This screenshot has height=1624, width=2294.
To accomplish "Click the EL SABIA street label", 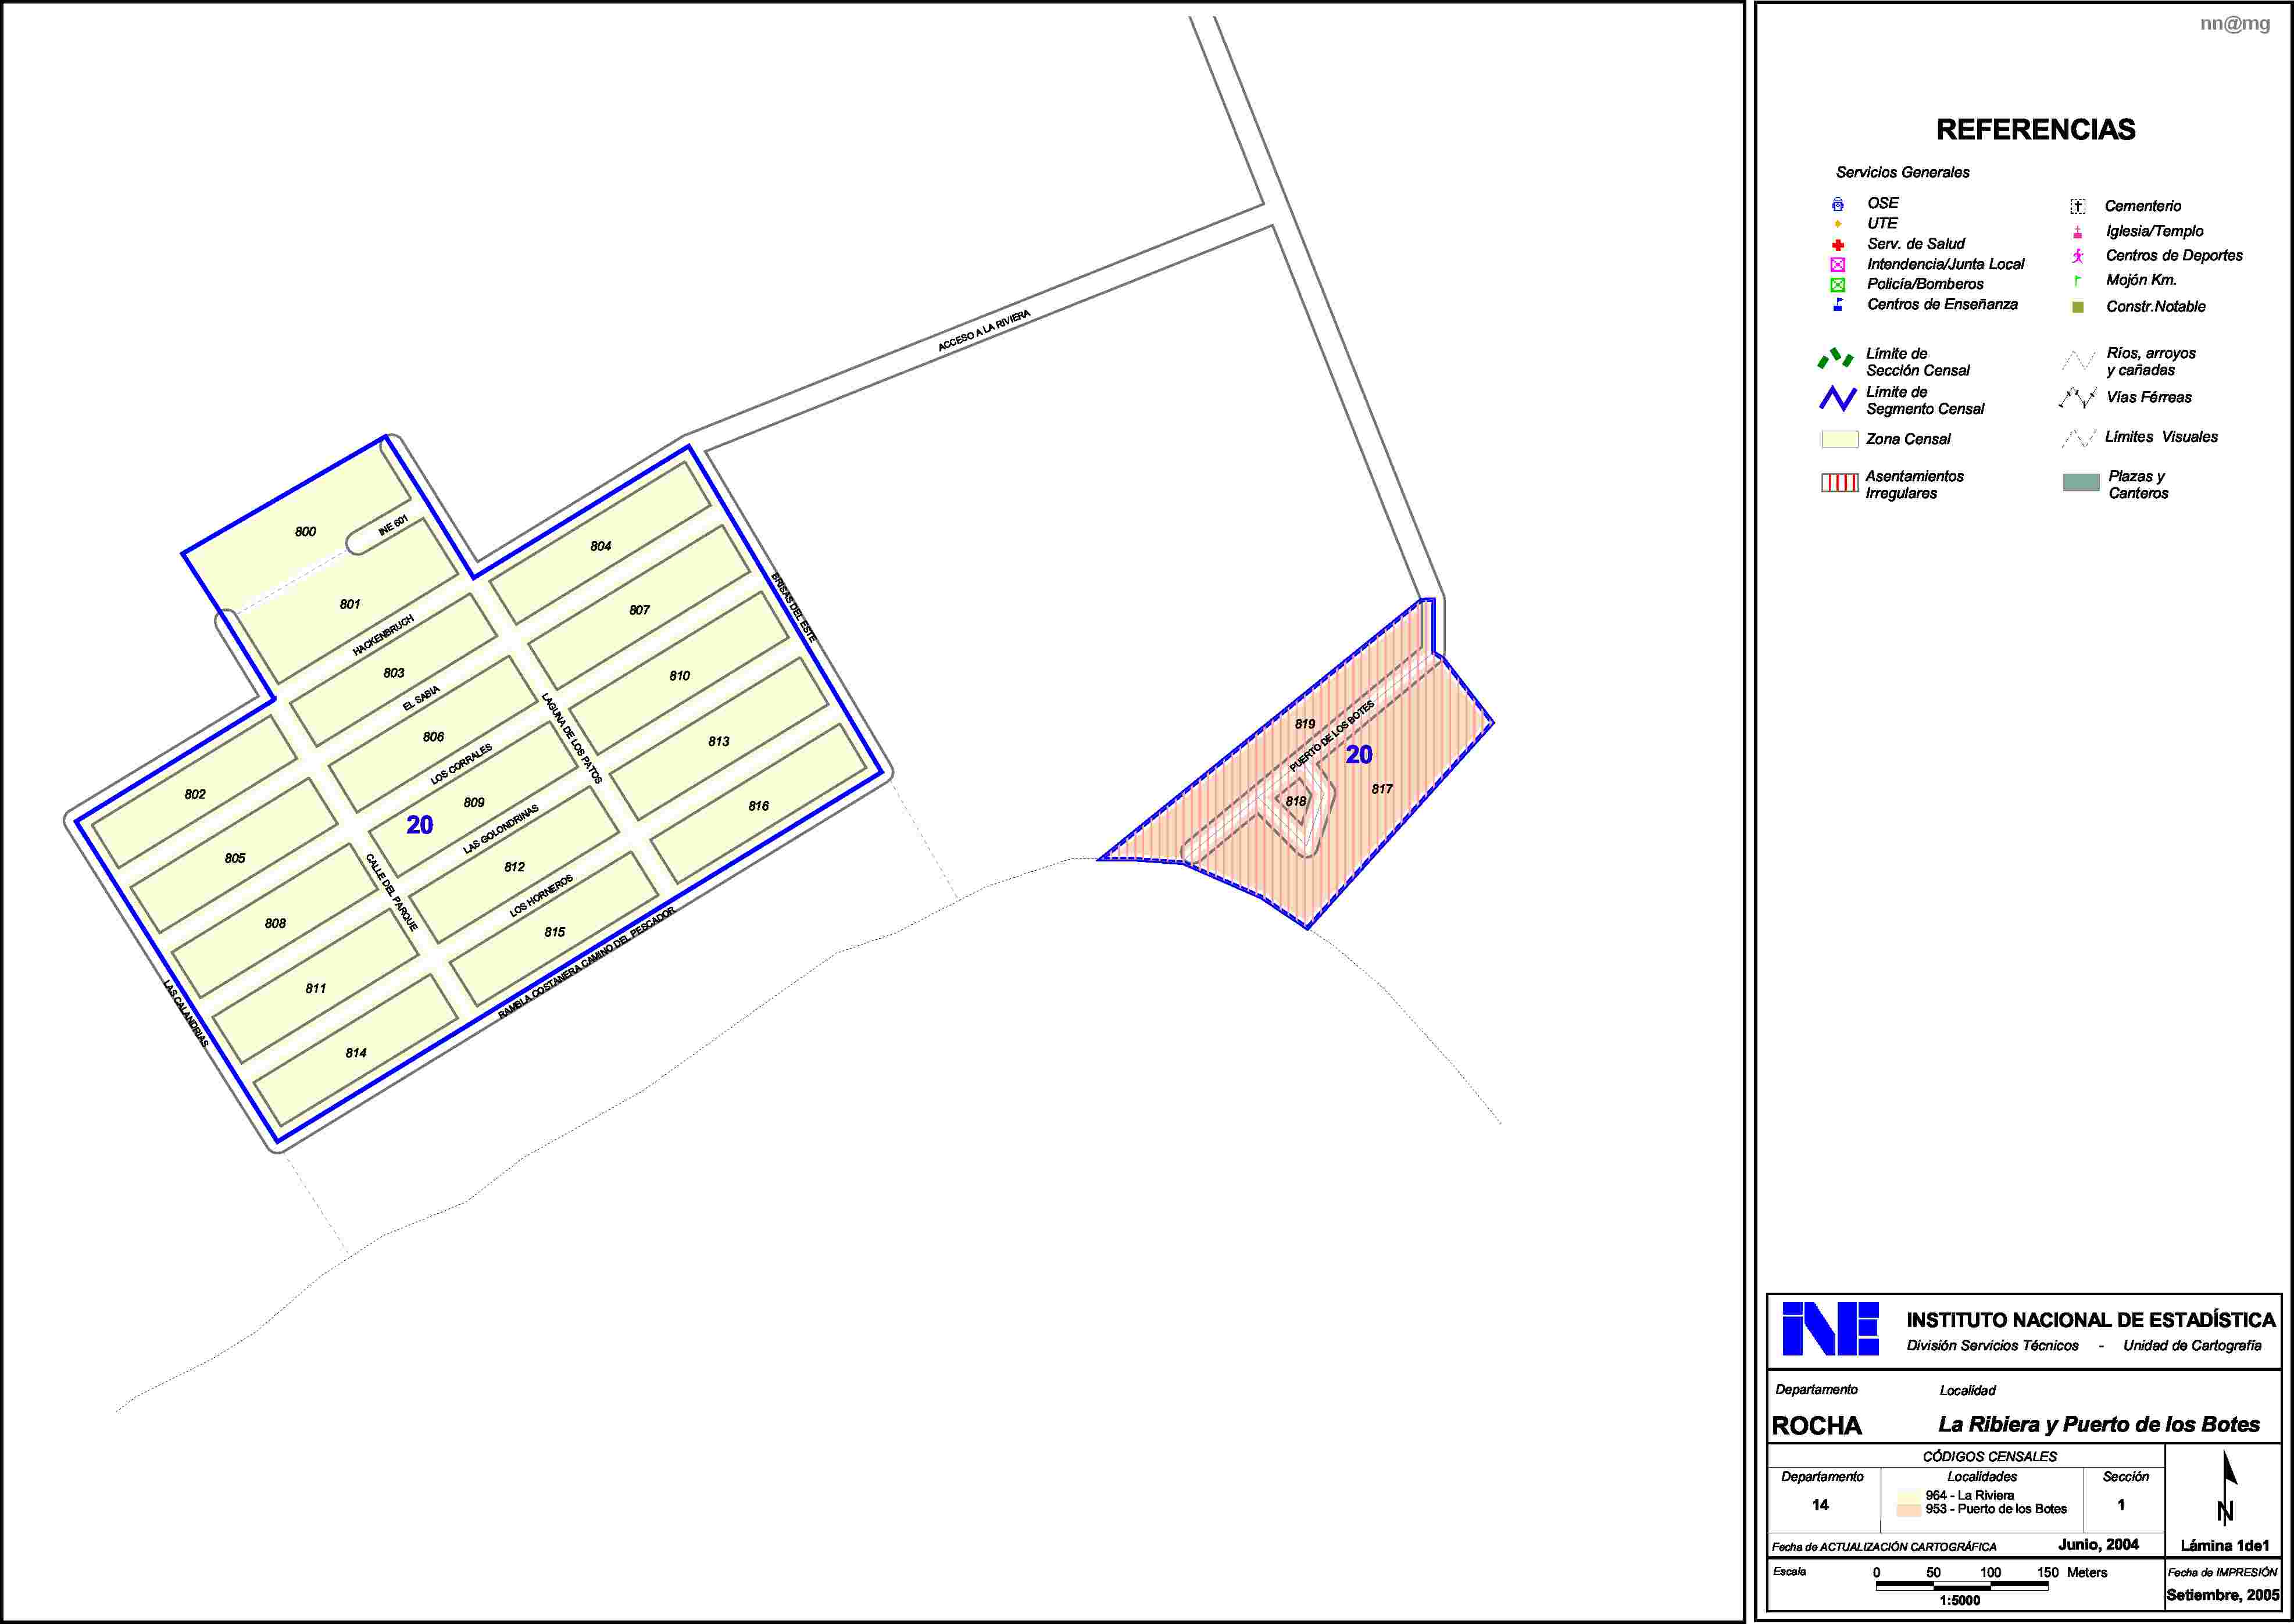I will [x=421, y=698].
